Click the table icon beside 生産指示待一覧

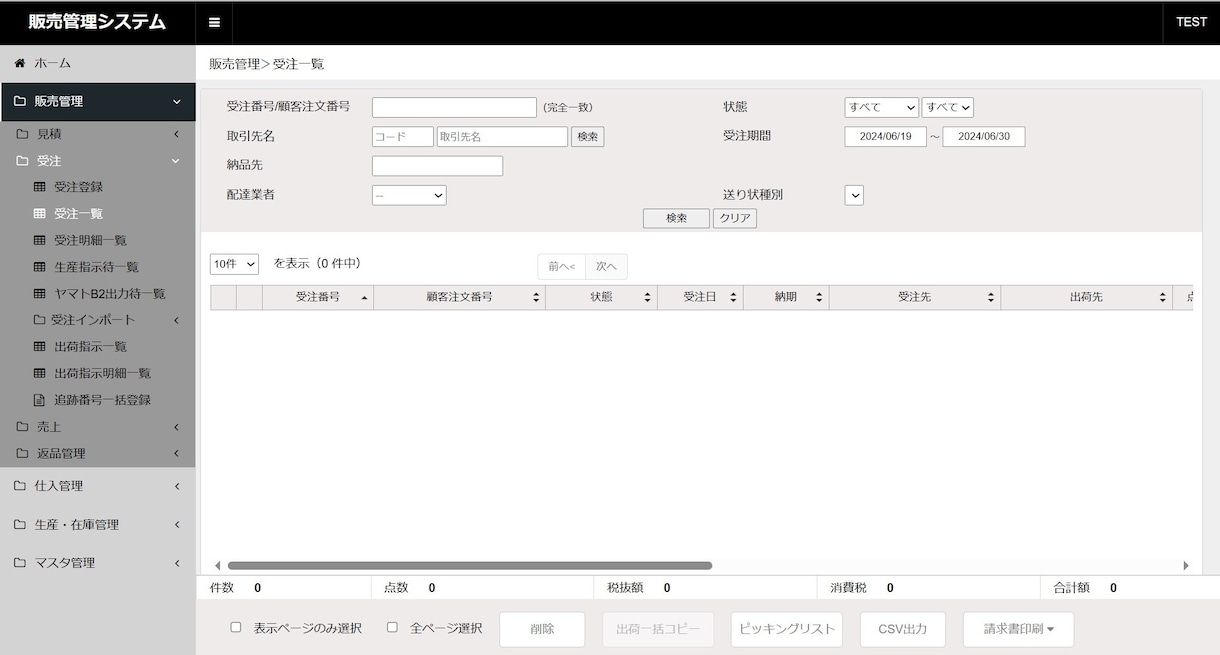pyautogui.click(x=40, y=267)
